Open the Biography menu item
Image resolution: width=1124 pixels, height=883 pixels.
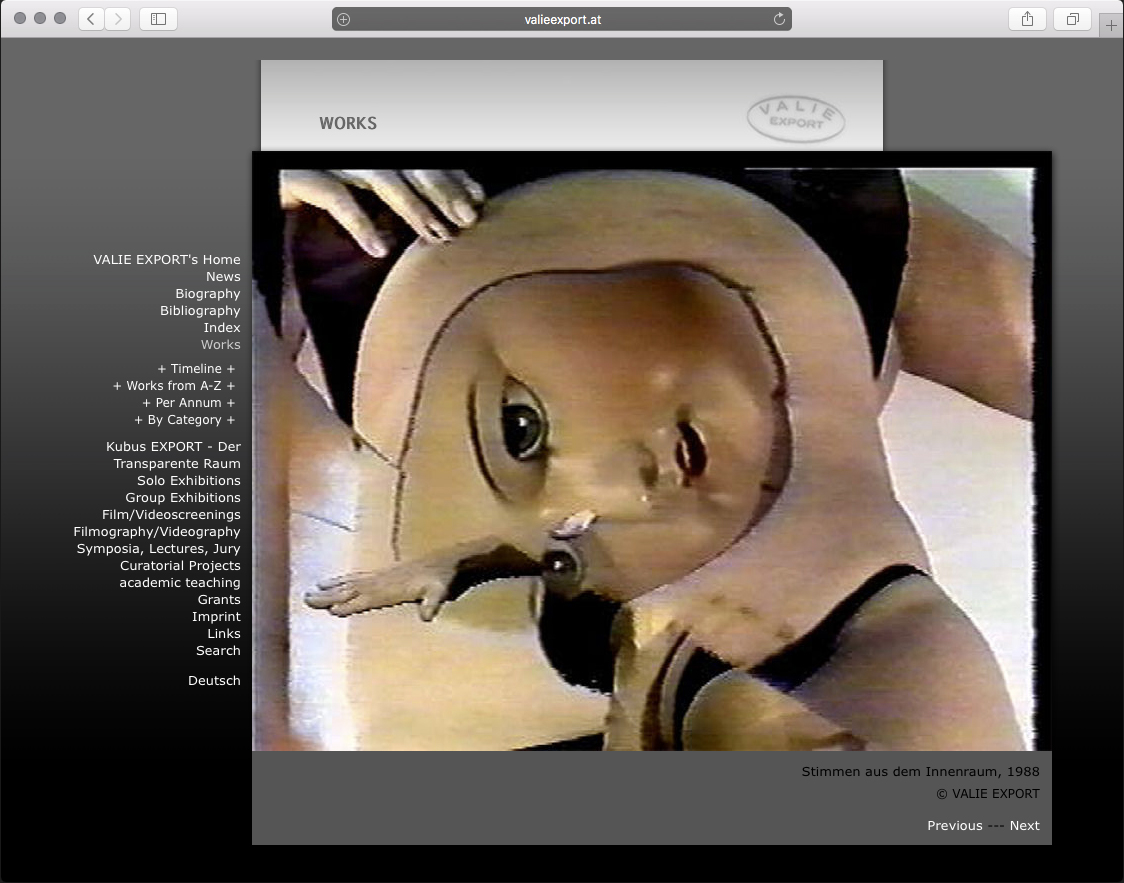[207, 294]
